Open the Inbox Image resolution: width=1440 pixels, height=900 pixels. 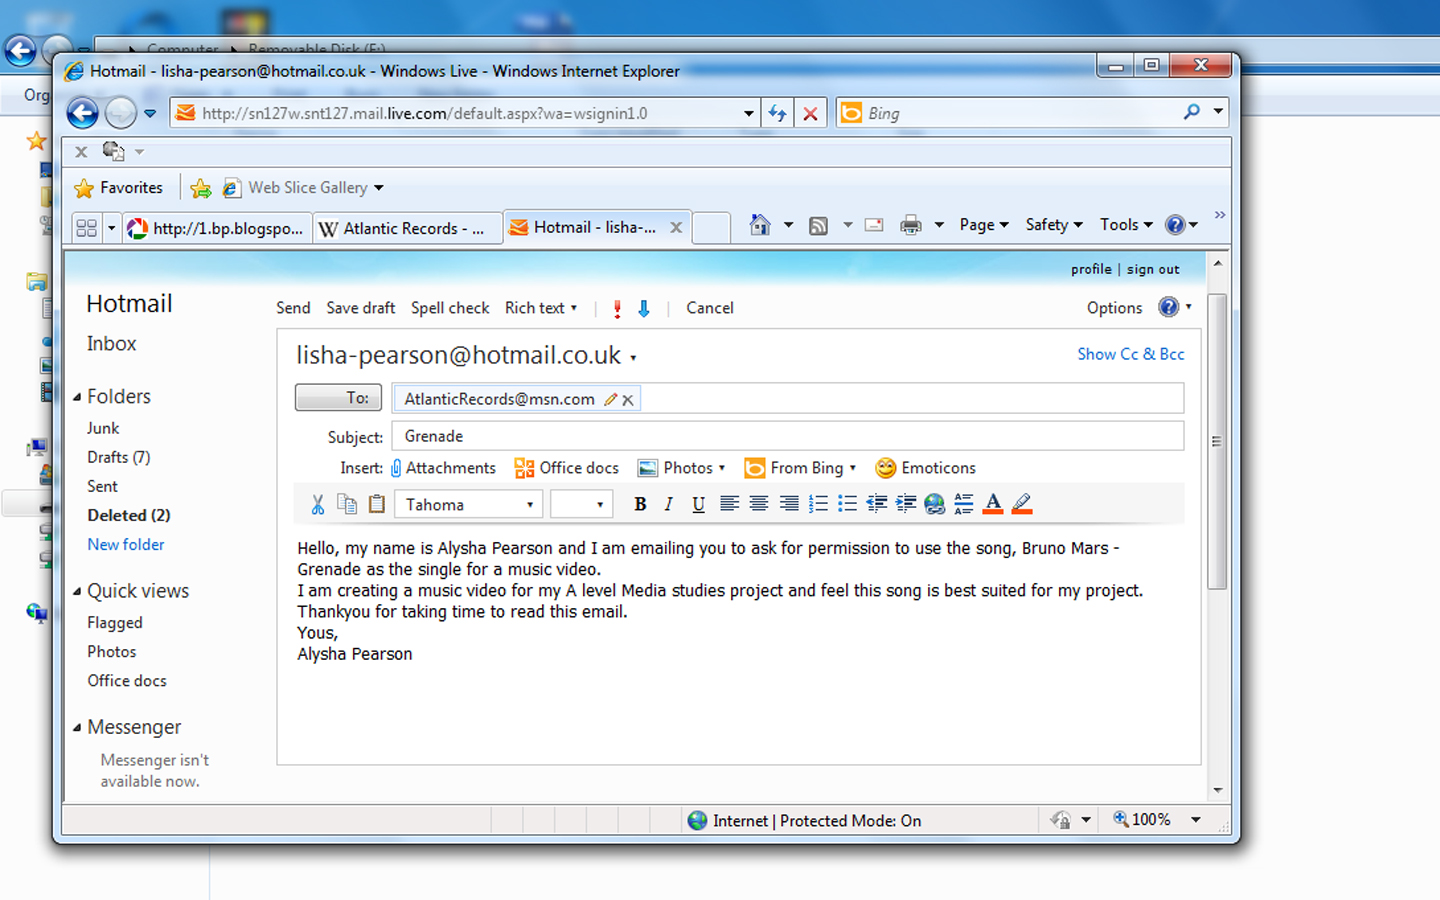tap(111, 344)
